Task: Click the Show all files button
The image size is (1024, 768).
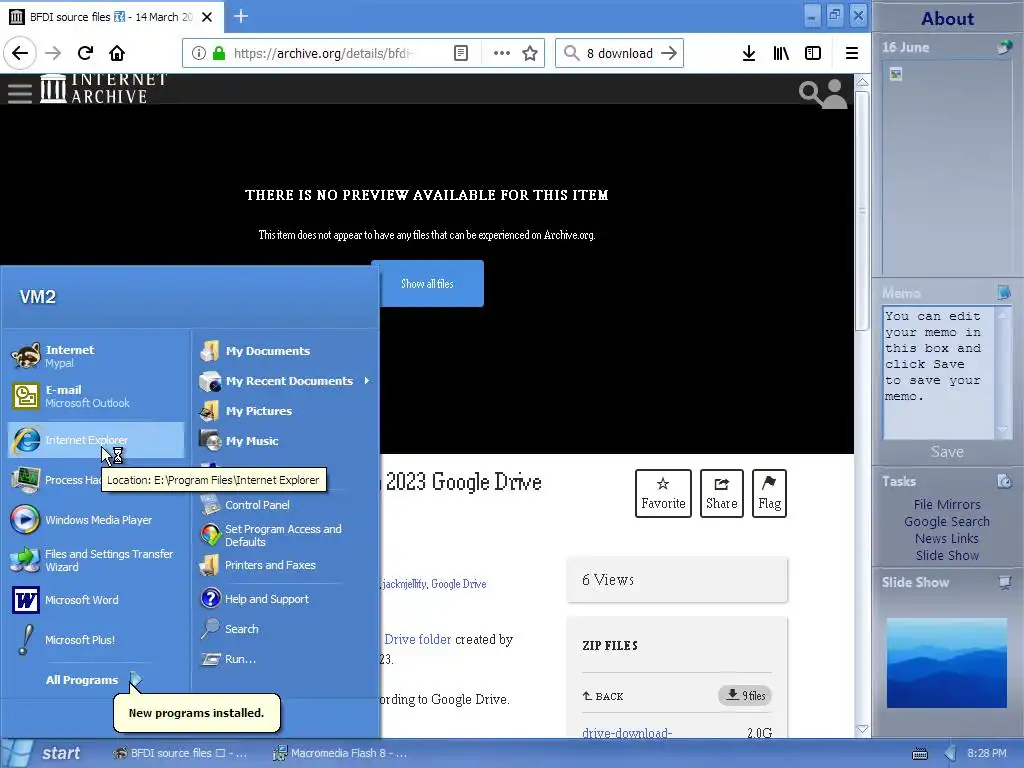Action: click(427, 283)
